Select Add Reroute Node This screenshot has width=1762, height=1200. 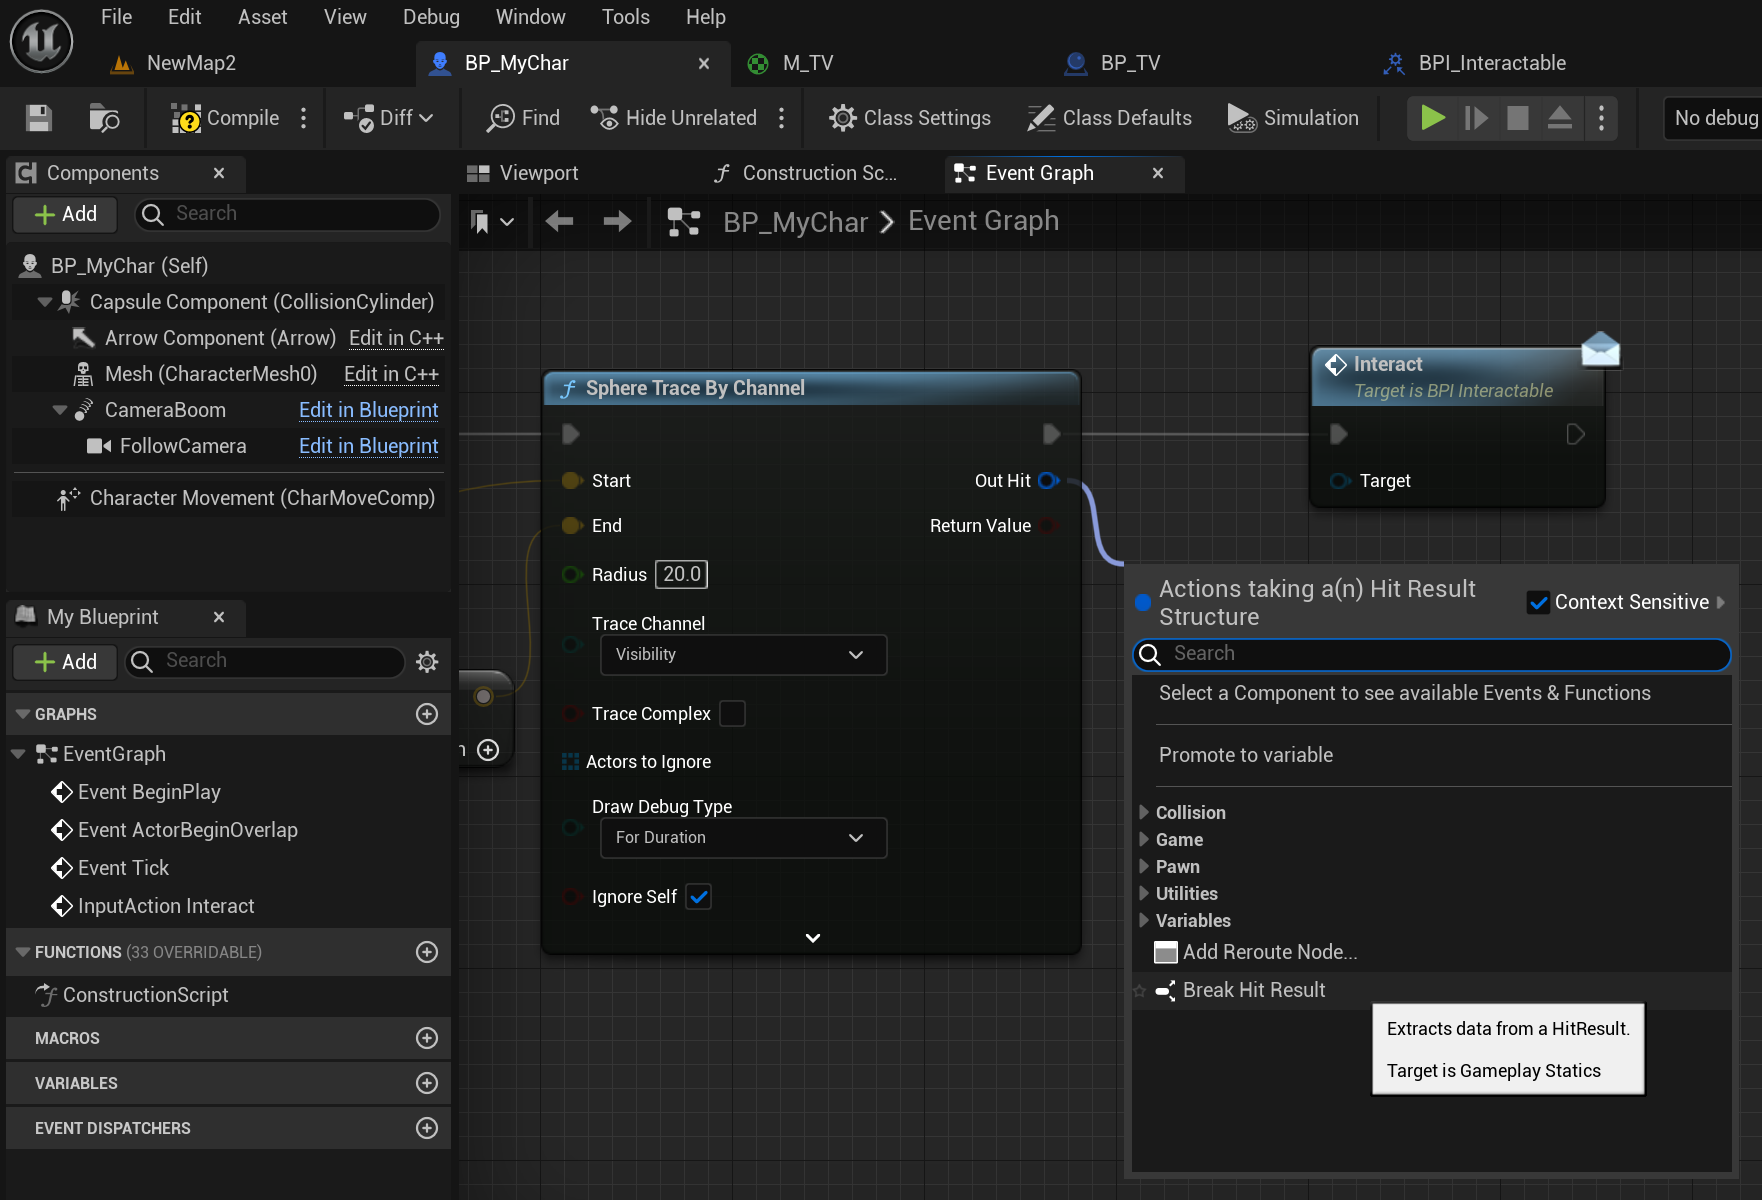click(x=1256, y=952)
